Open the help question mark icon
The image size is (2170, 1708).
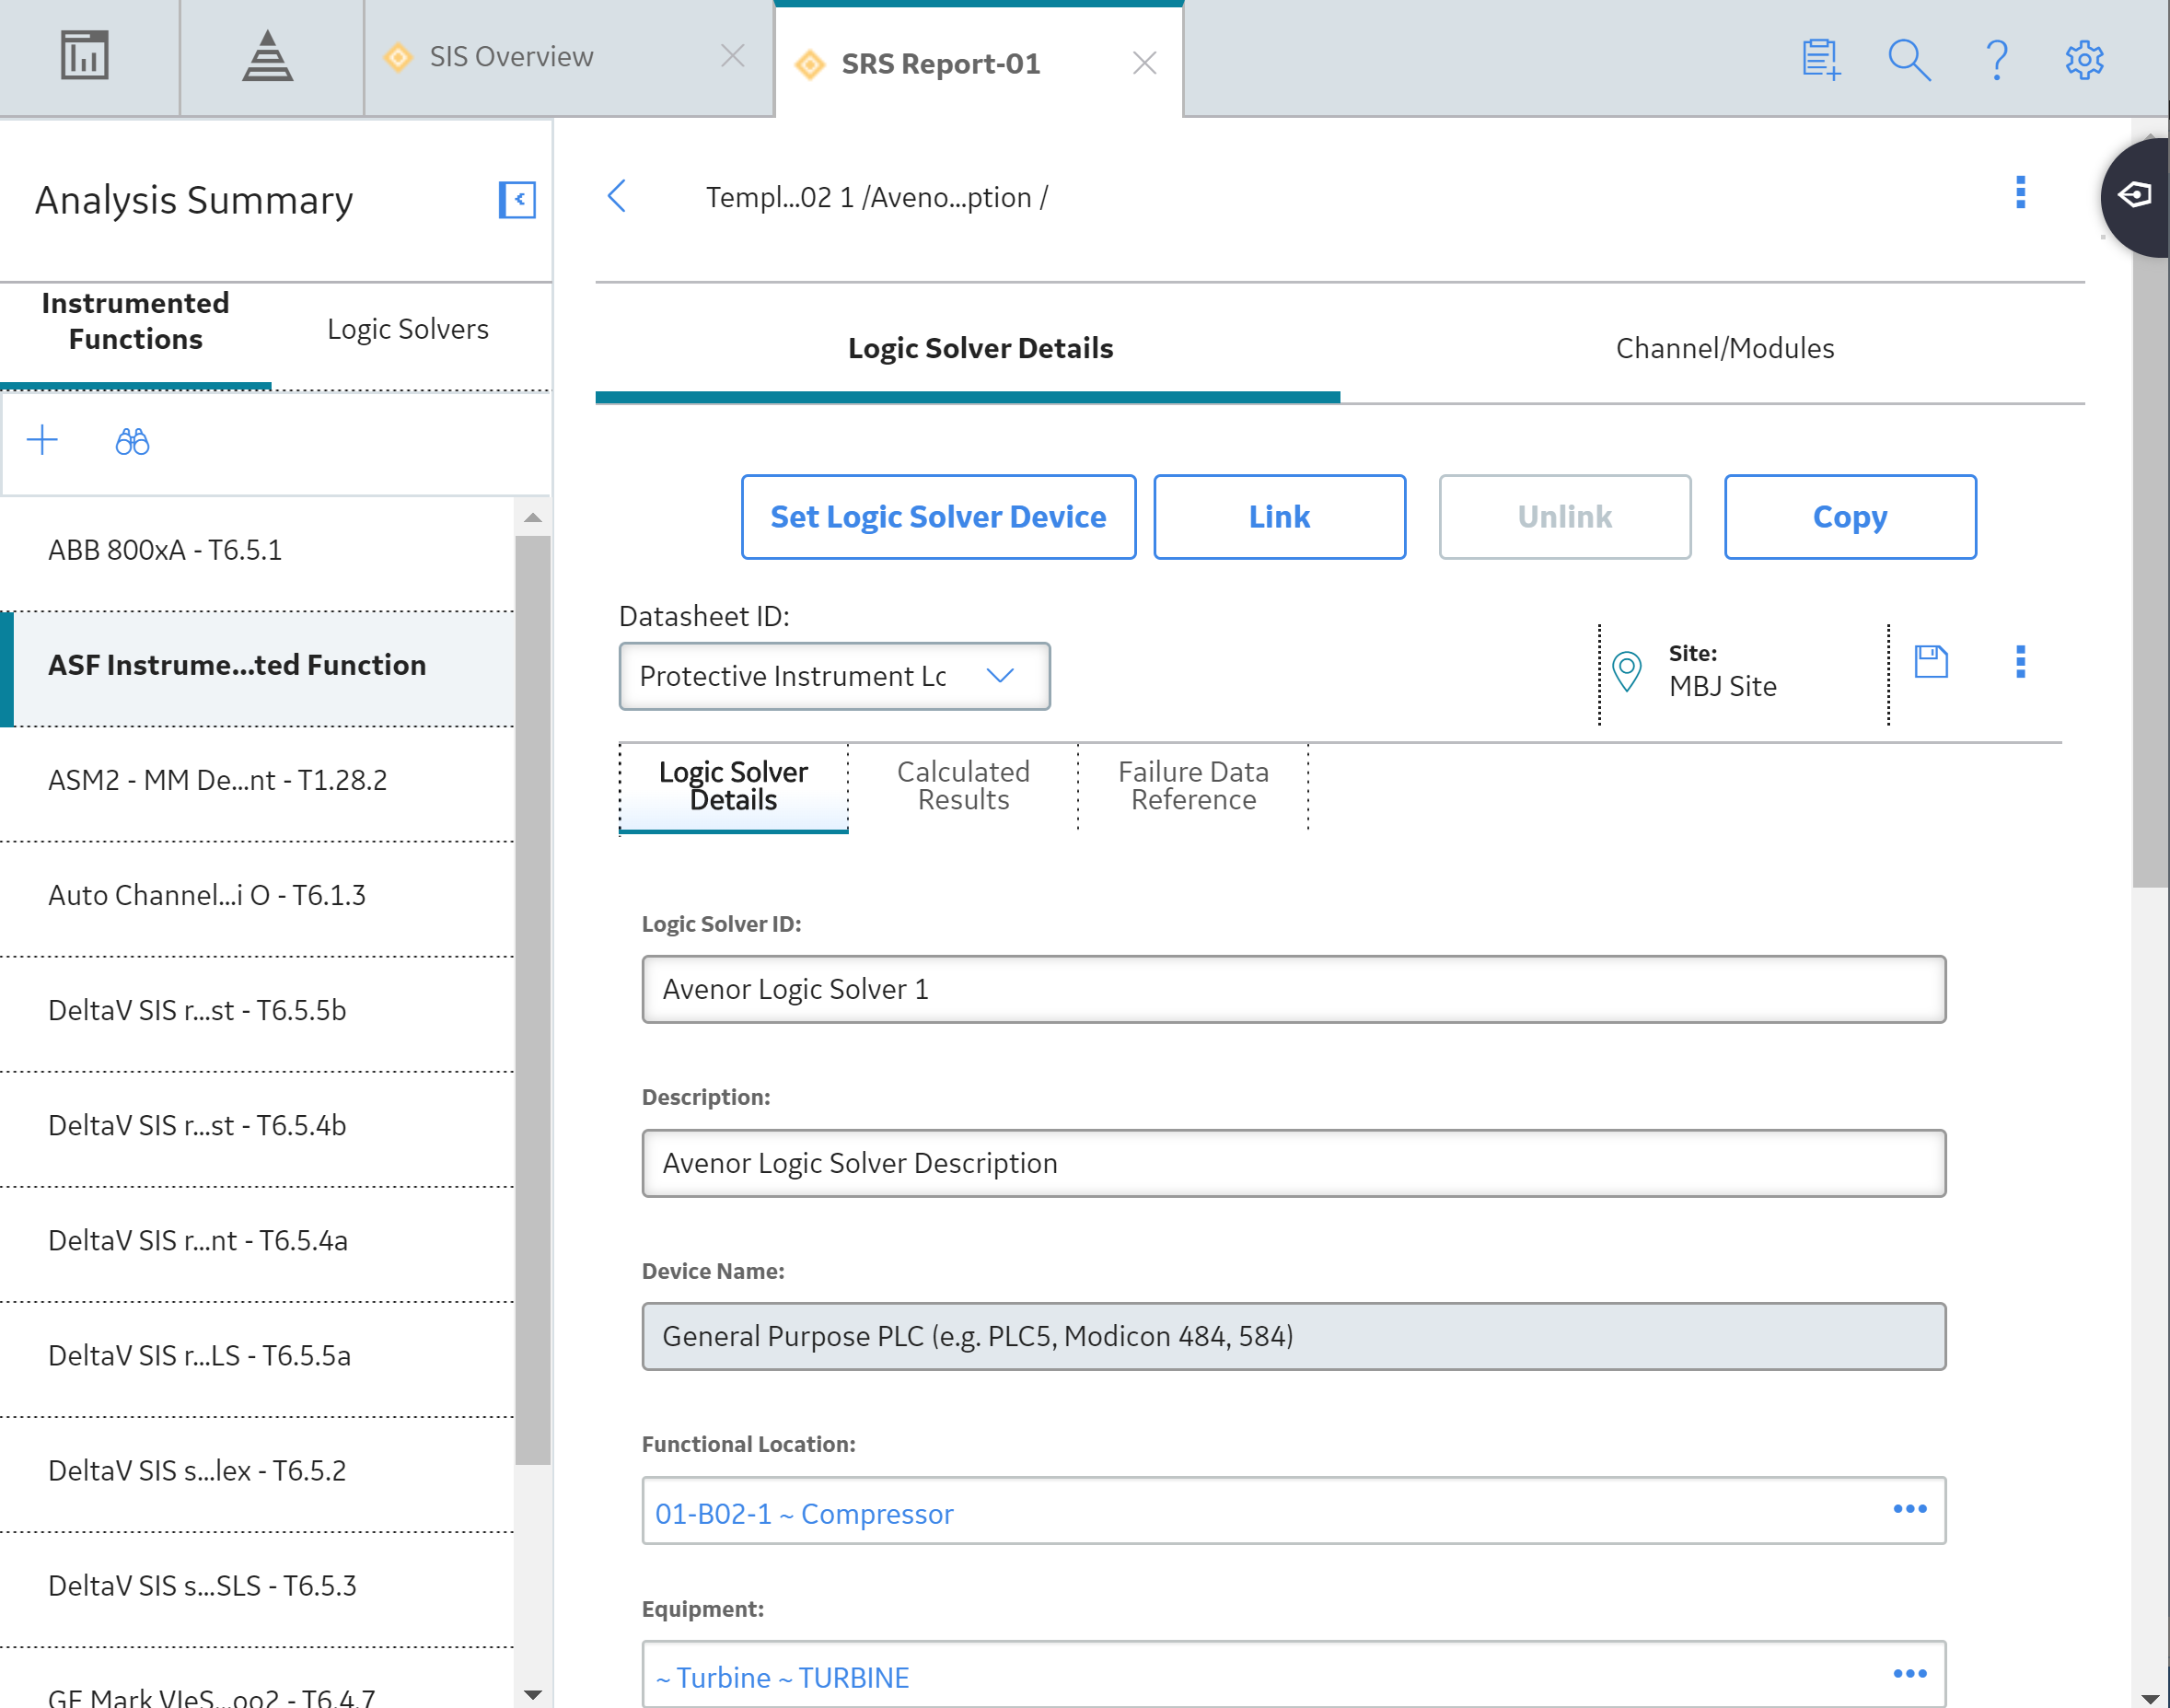tap(1997, 59)
